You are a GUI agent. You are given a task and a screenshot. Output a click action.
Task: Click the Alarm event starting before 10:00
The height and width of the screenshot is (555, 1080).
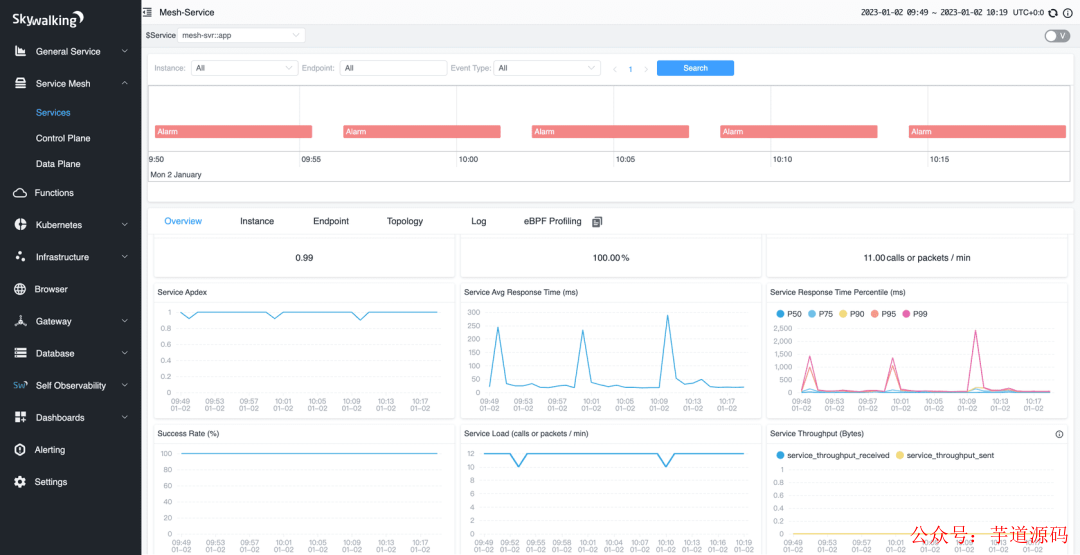[x=422, y=132]
